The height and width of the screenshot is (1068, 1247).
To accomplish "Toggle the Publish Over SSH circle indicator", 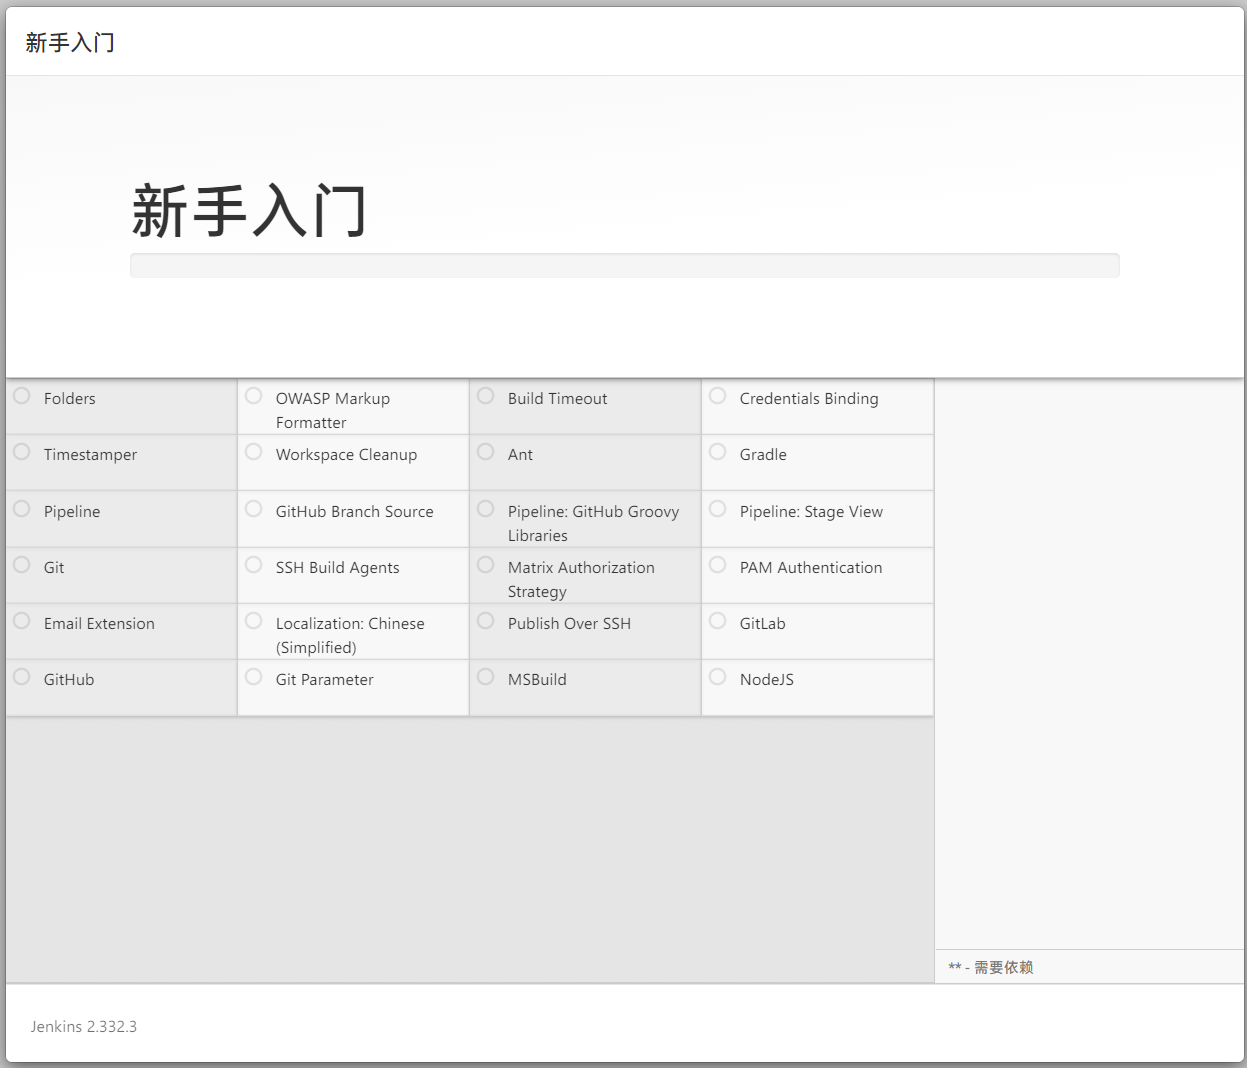I will [x=486, y=621].
